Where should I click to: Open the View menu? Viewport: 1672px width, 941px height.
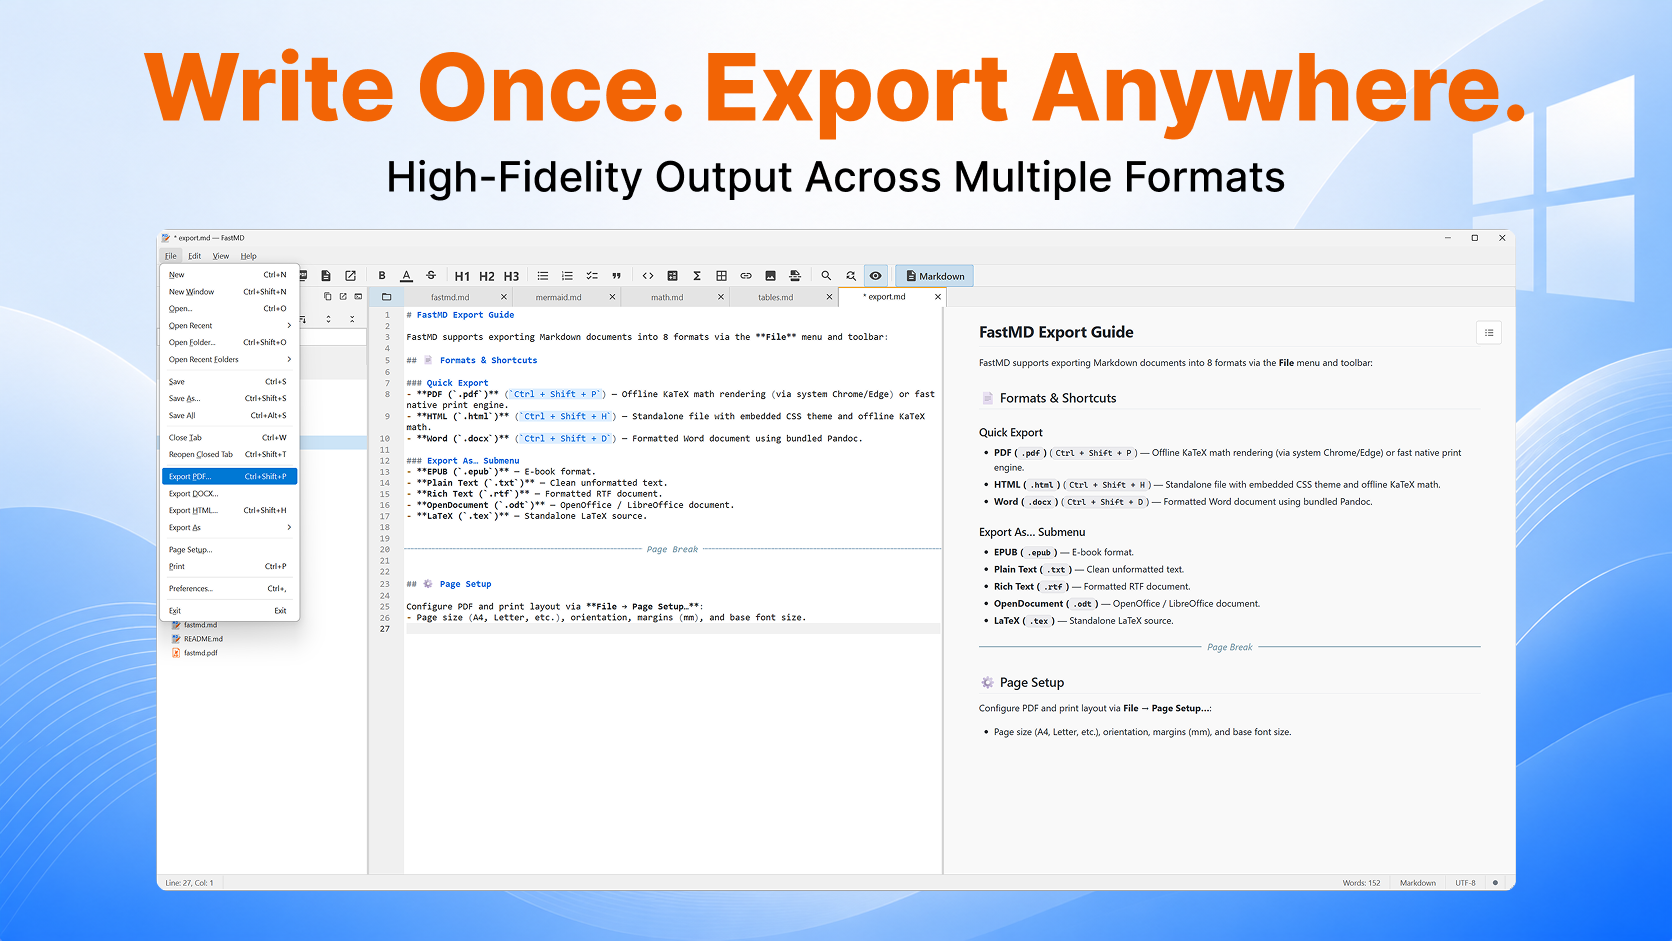coord(221,256)
